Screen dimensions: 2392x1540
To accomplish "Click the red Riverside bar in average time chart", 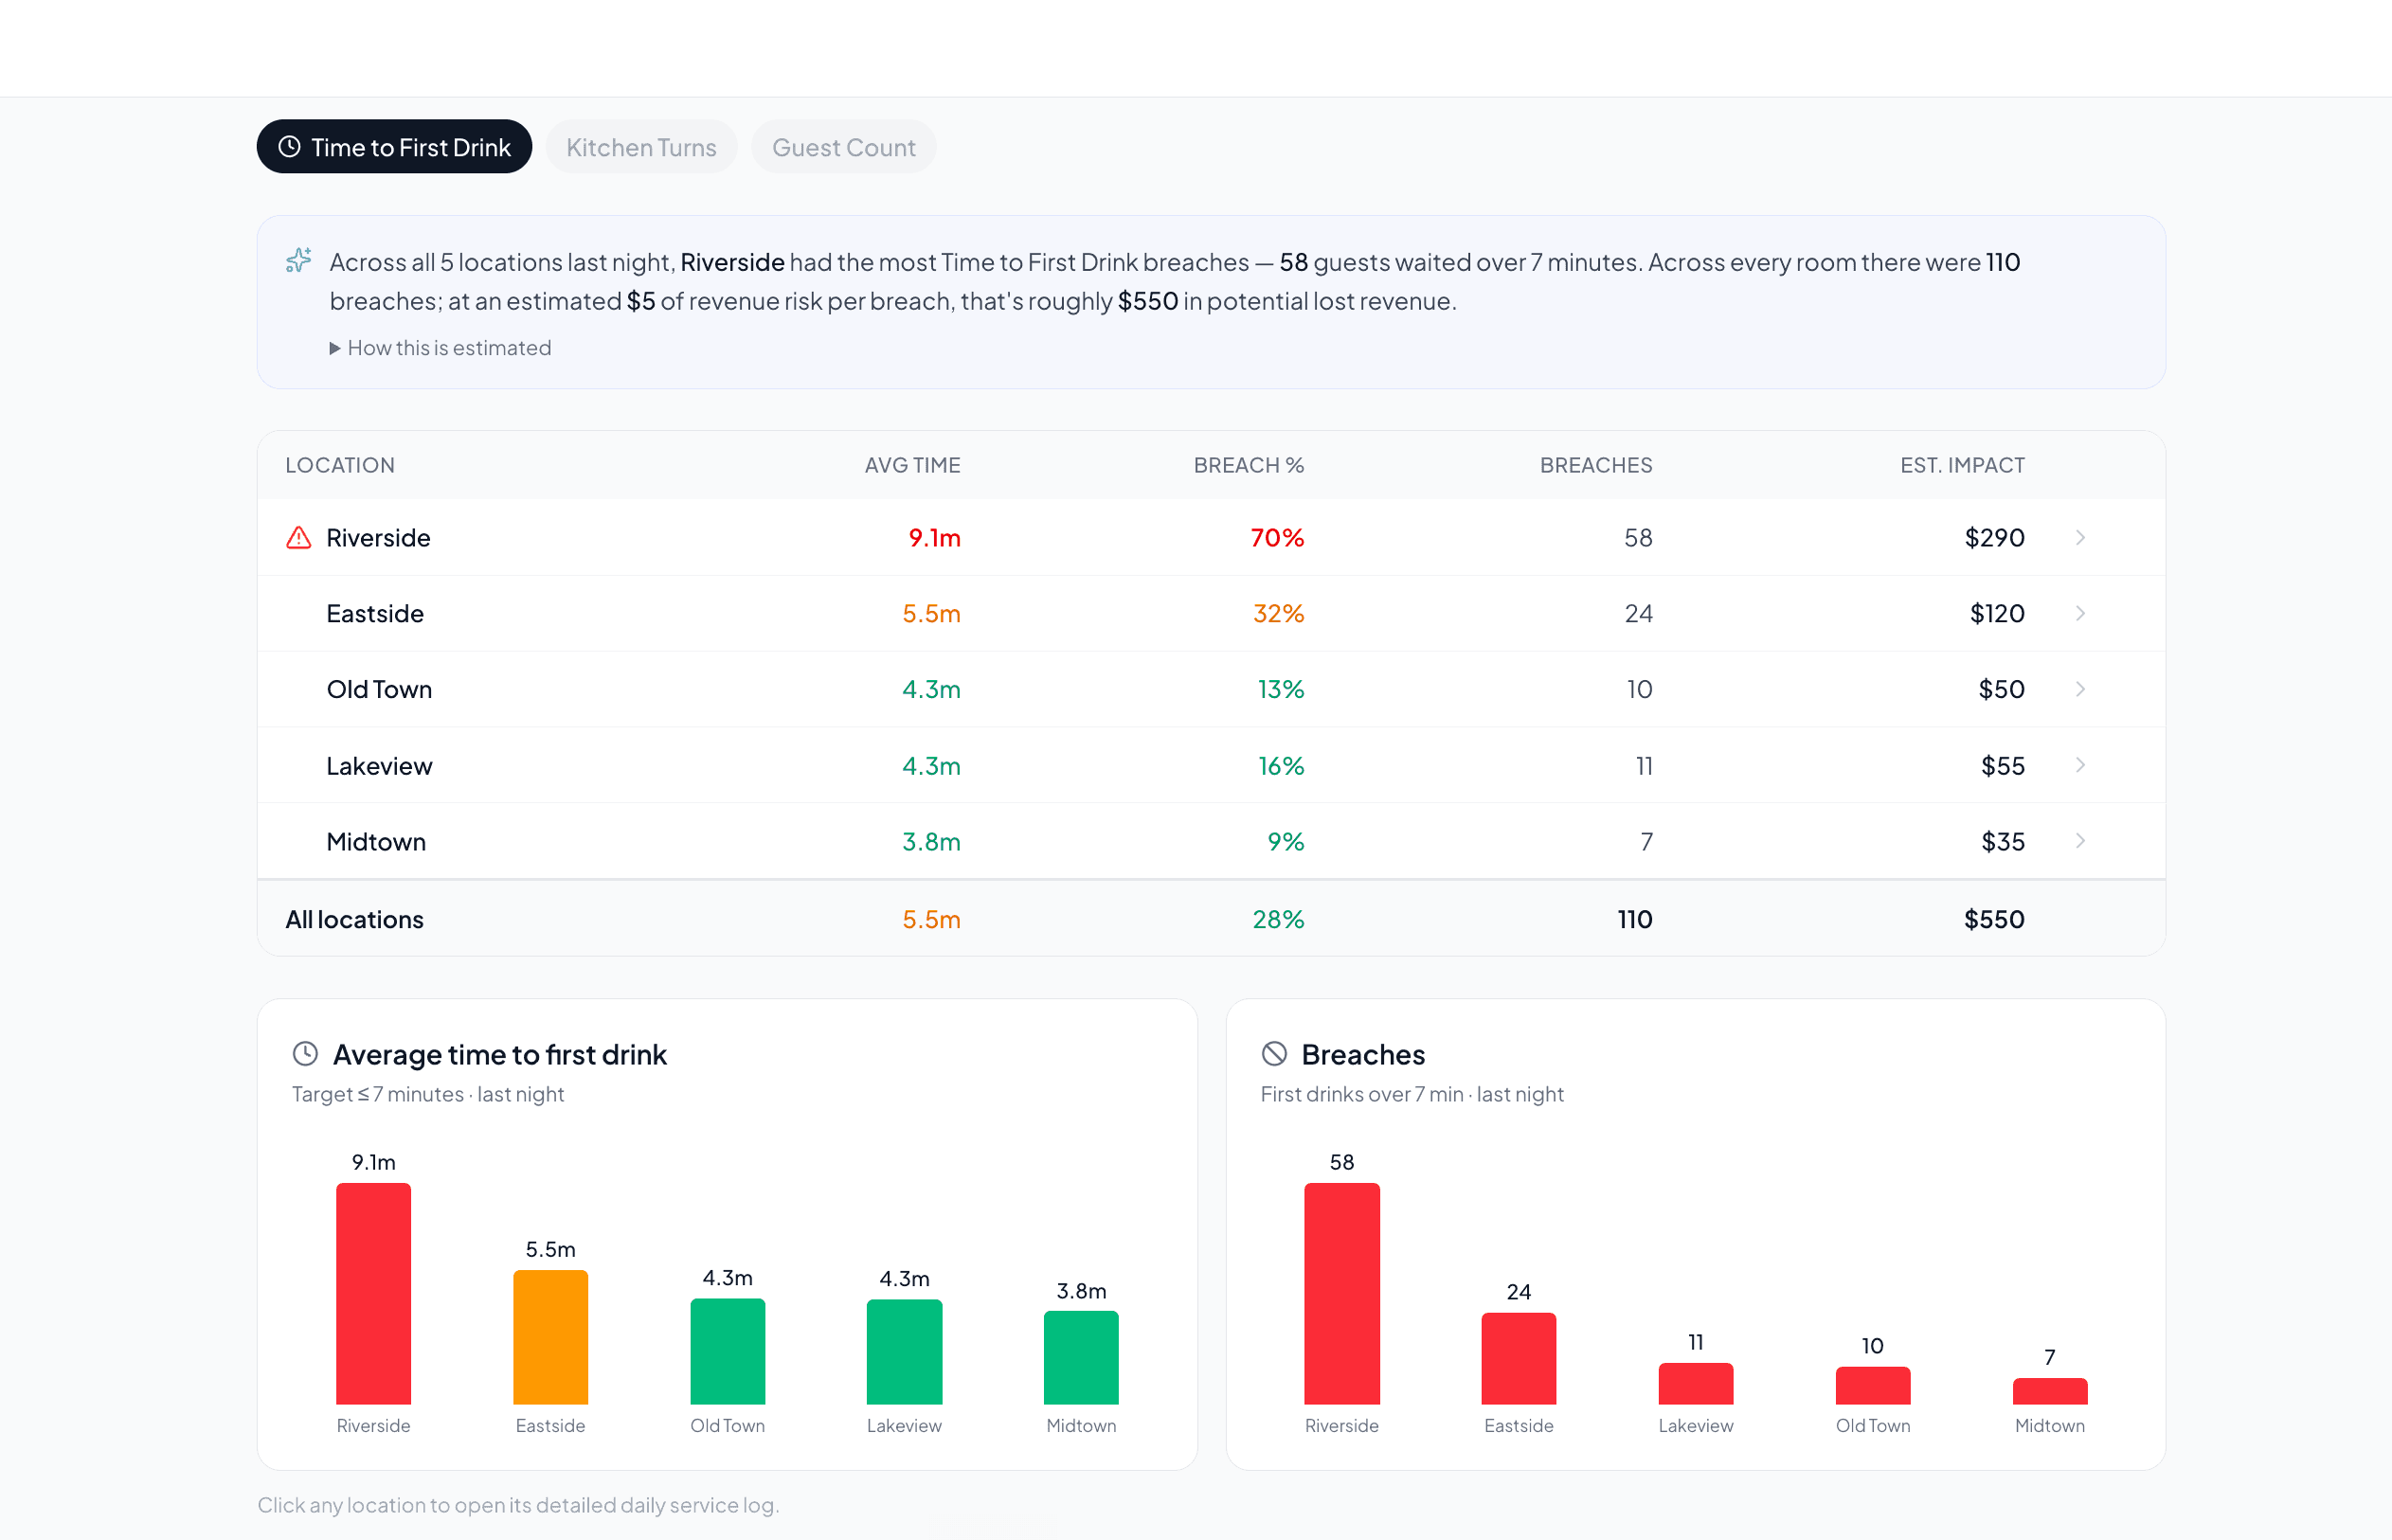I will (x=373, y=1294).
